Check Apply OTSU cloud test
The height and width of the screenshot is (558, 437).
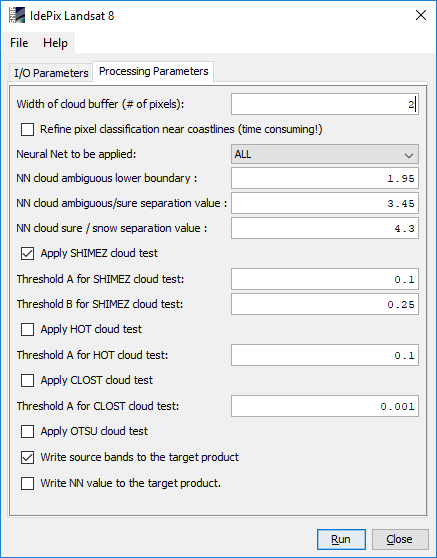27,432
